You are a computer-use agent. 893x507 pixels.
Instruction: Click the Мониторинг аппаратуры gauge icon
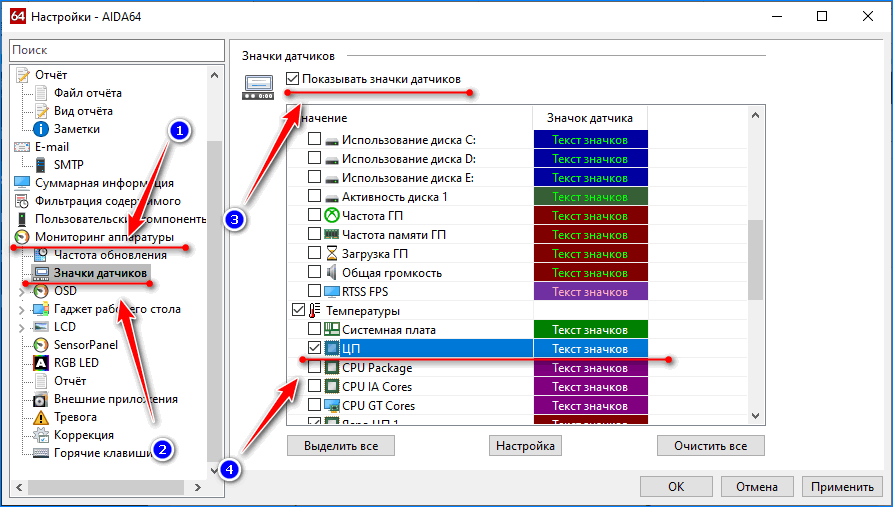pyautogui.click(x=22, y=237)
